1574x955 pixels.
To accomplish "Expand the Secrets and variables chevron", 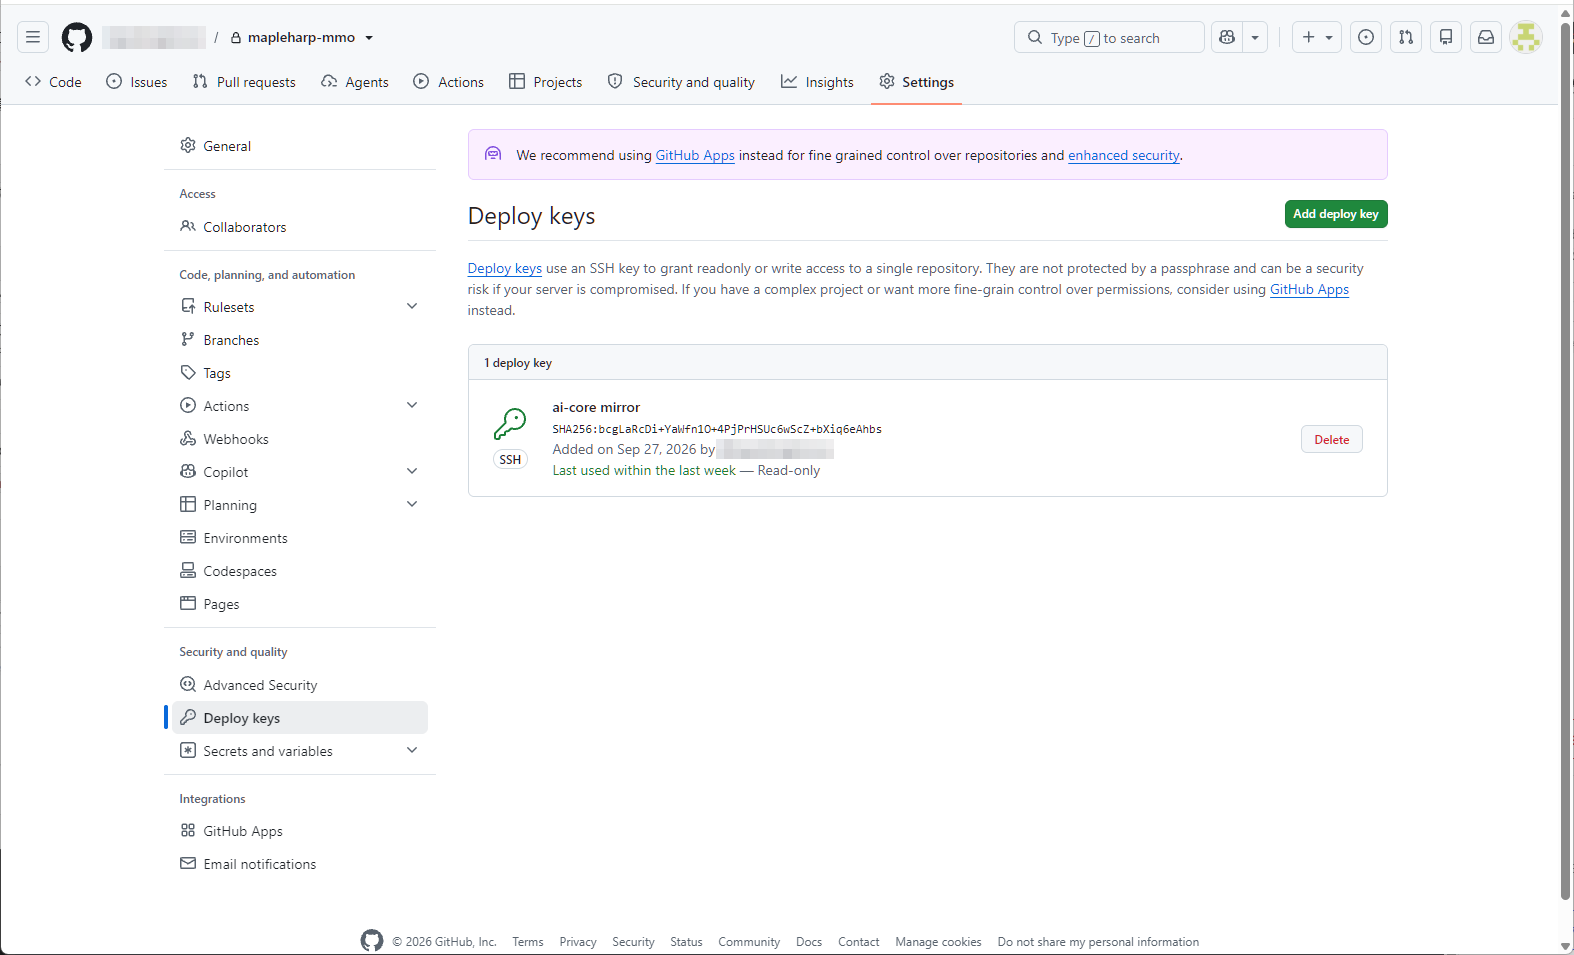I will tap(412, 750).
